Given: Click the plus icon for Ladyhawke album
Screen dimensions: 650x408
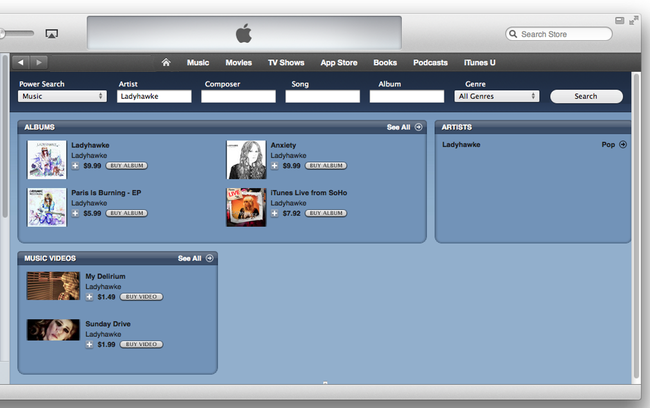Looking at the screenshot, I should (x=75, y=166).
